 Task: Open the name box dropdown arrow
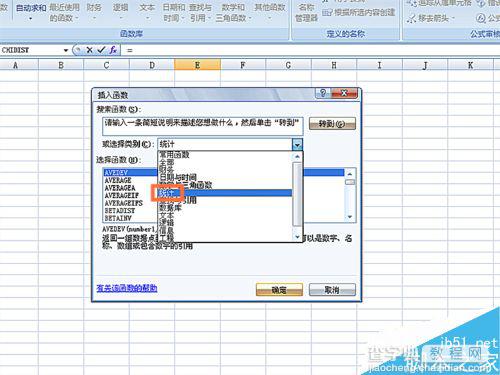(x=66, y=50)
